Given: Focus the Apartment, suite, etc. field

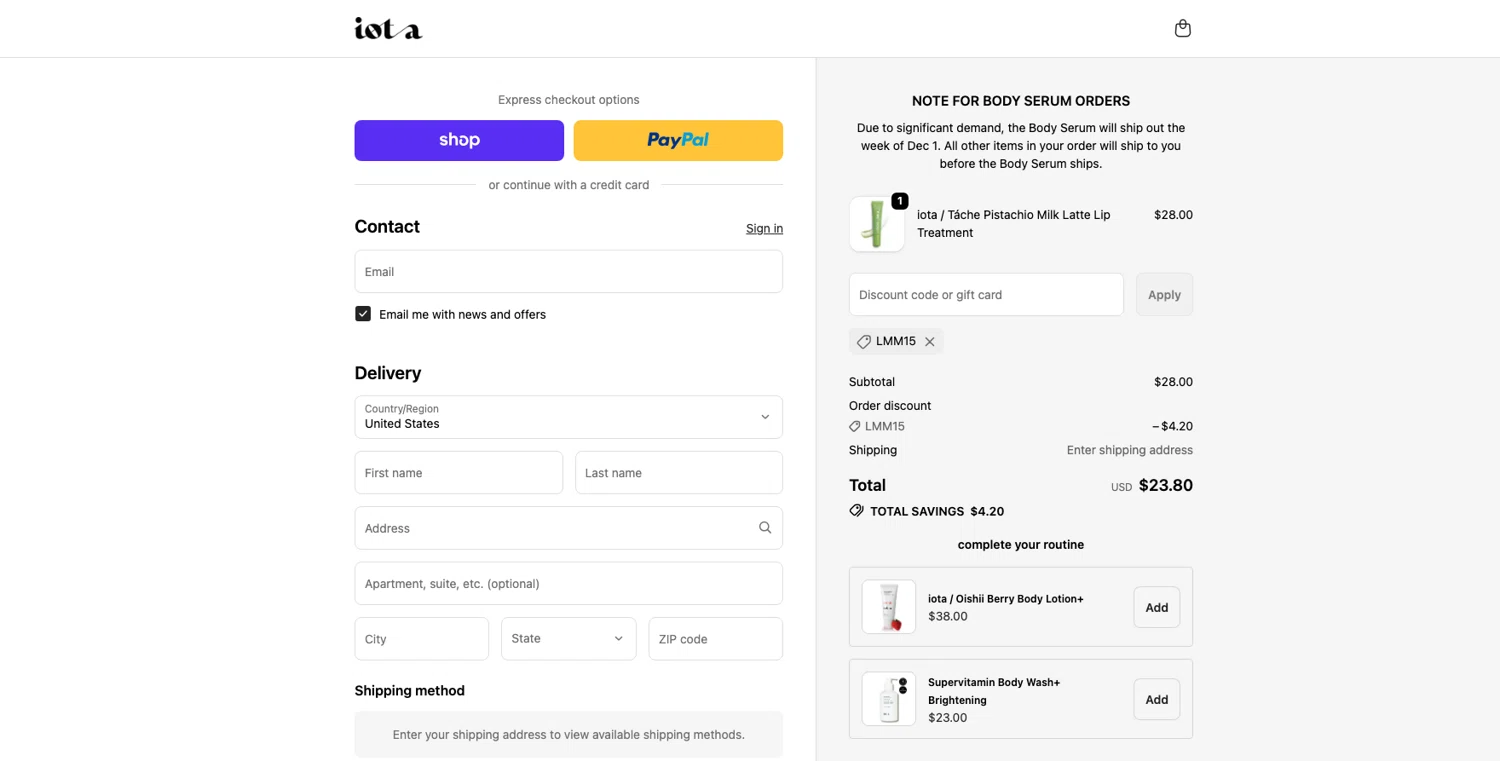Looking at the screenshot, I should (x=568, y=584).
